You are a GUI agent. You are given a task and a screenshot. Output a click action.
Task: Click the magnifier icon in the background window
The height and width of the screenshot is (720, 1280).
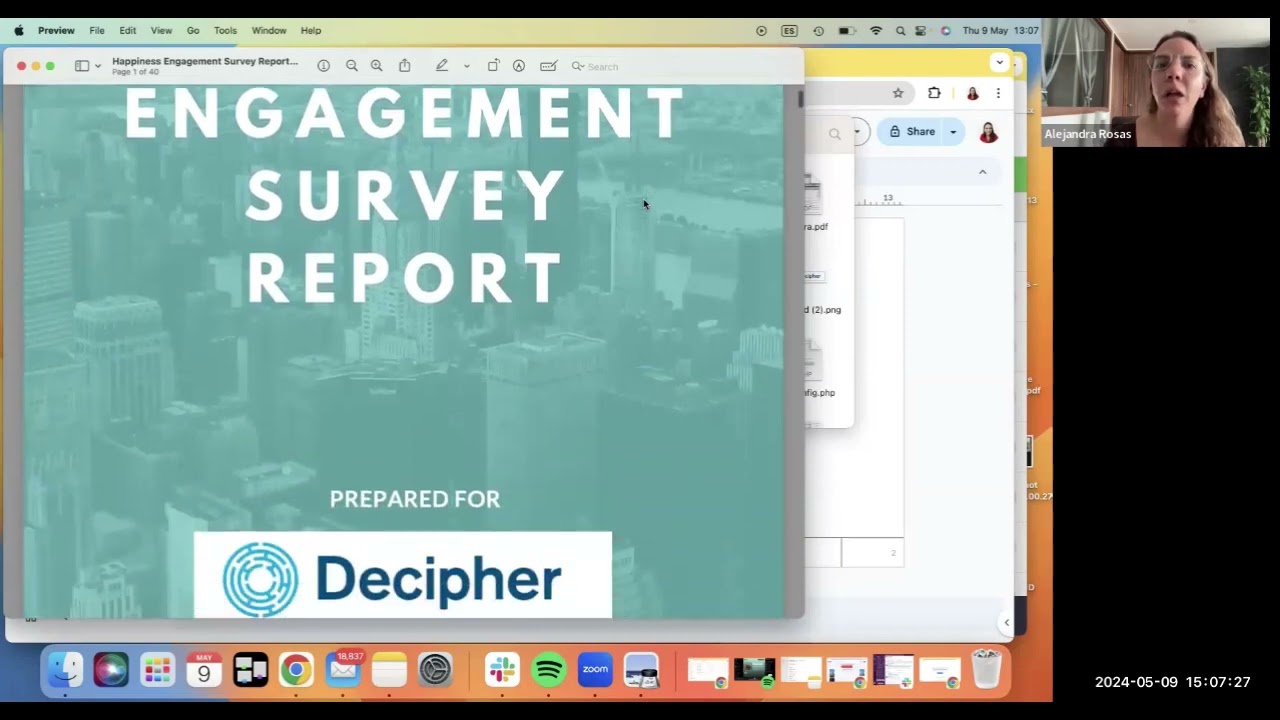click(x=834, y=134)
